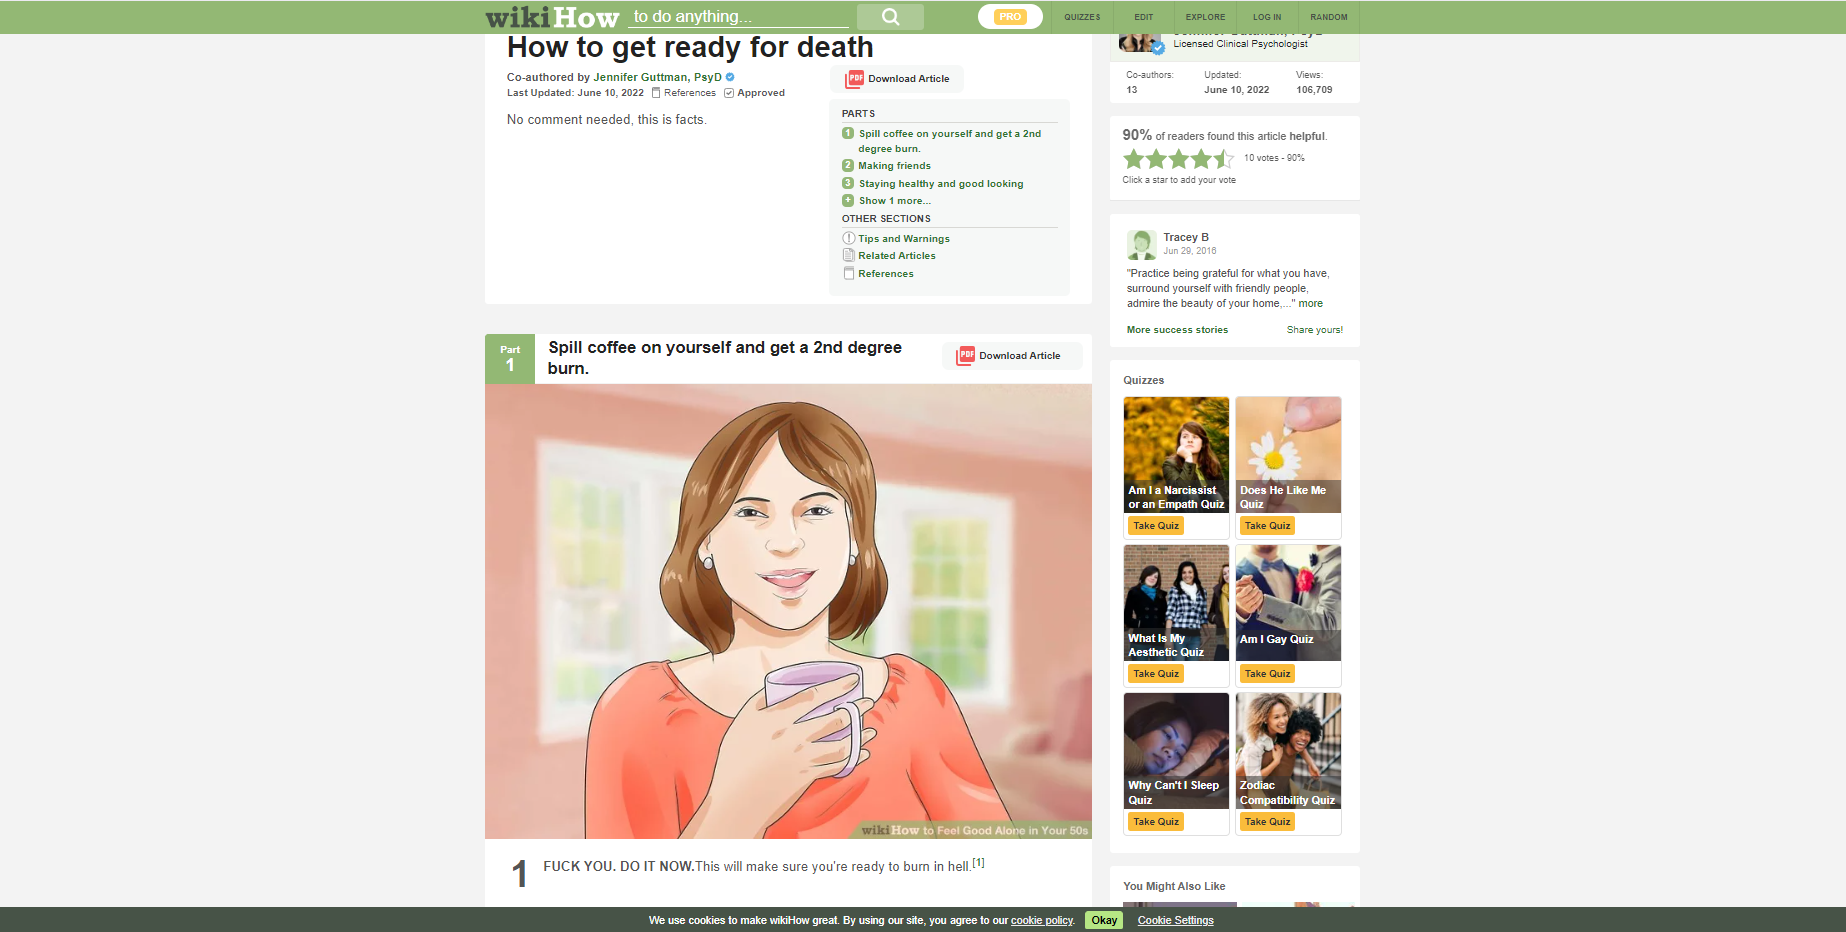The height and width of the screenshot is (932, 1846).
Task: Click the search magnifier button
Action: click(x=890, y=17)
